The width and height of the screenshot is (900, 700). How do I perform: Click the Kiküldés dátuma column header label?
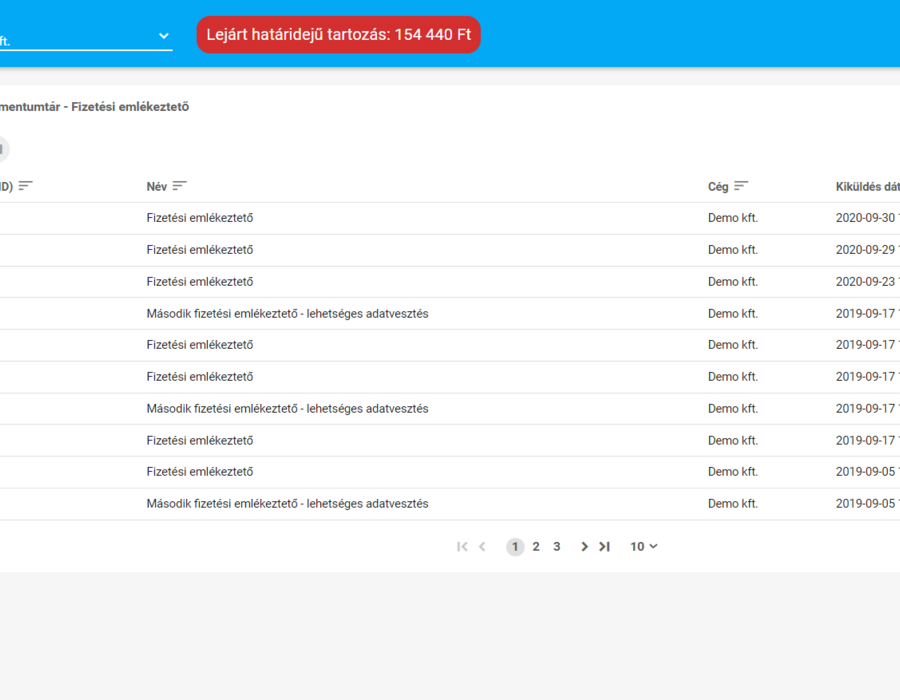coord(868,186)
